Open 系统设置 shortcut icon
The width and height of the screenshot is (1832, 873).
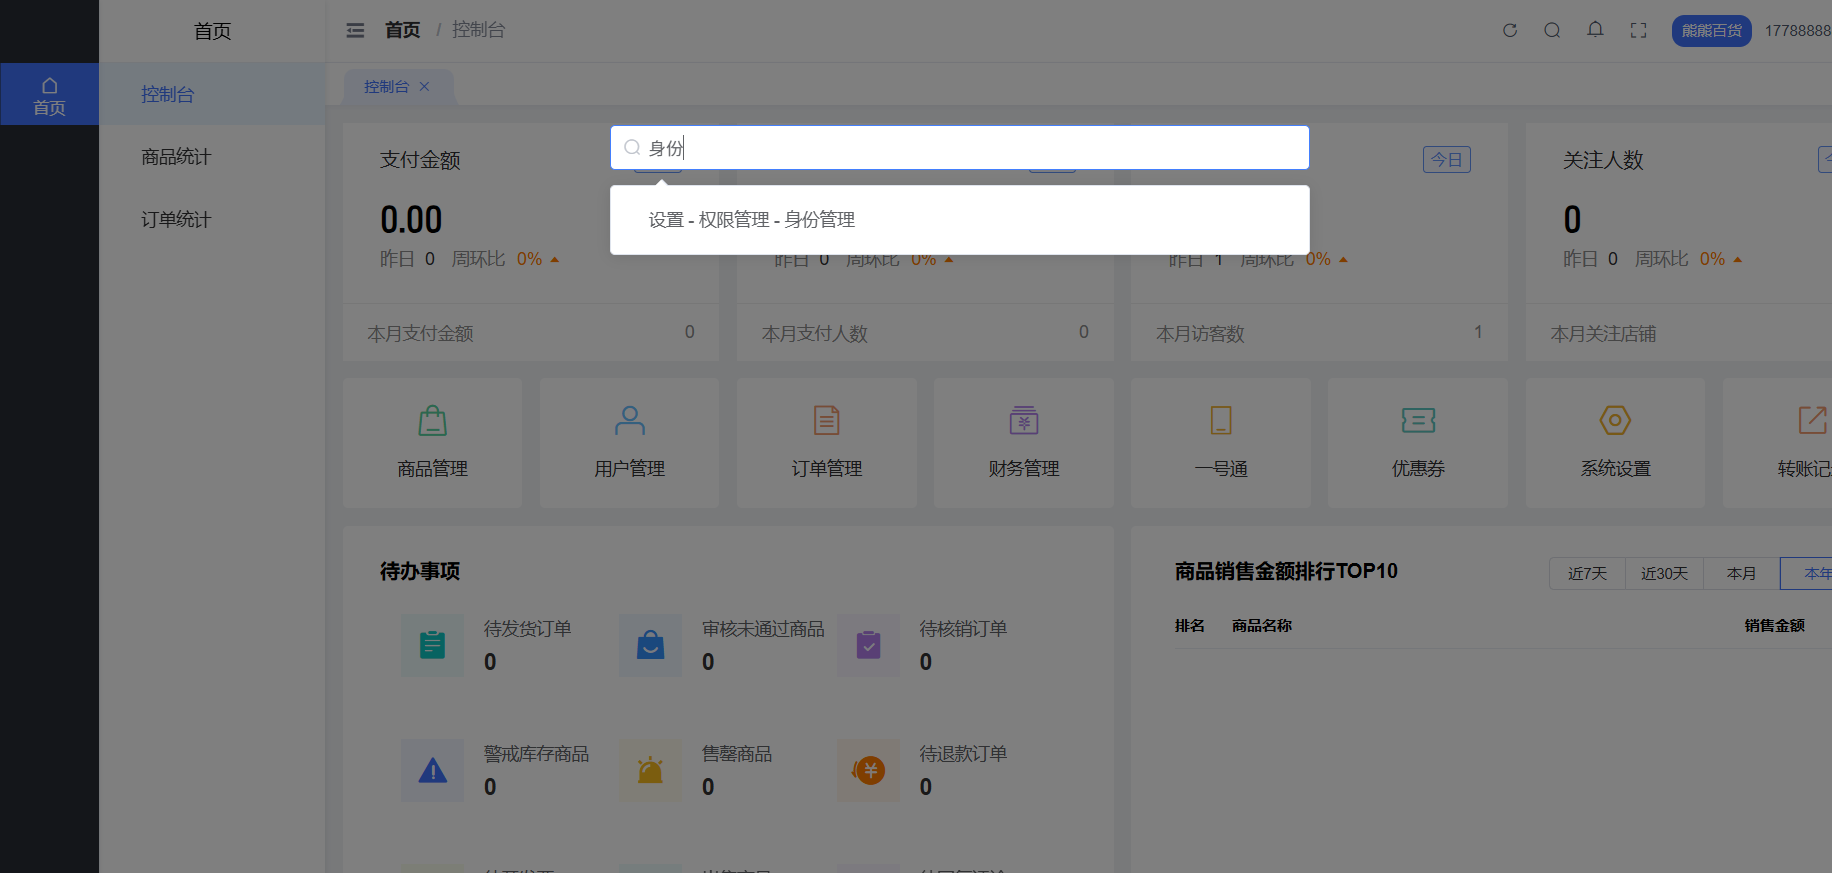1615,421
